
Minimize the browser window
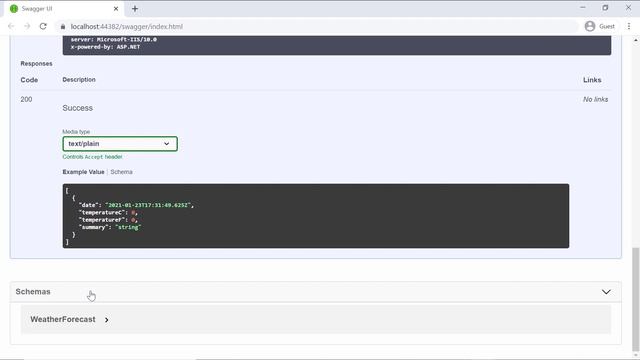coord(583,8)
